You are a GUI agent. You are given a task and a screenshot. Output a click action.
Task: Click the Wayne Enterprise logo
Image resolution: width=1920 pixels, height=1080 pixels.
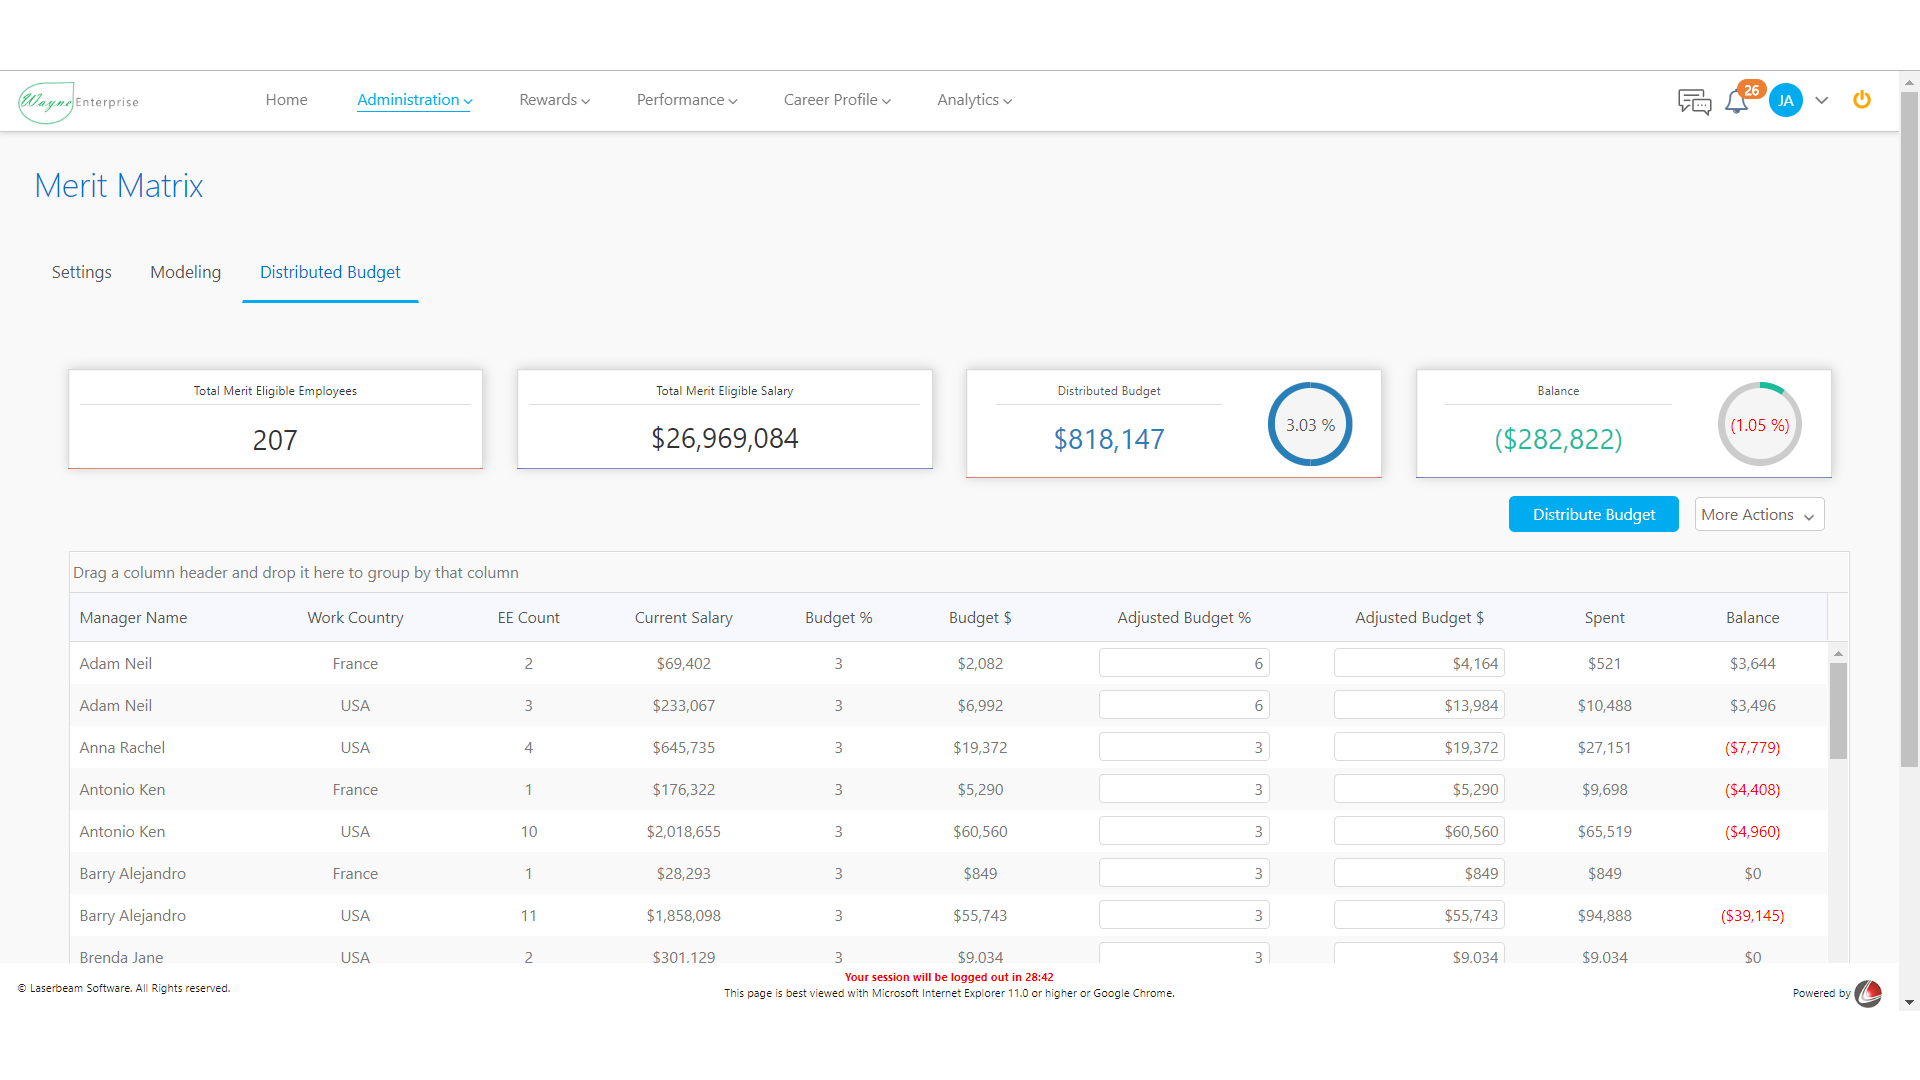coord(79,102)
